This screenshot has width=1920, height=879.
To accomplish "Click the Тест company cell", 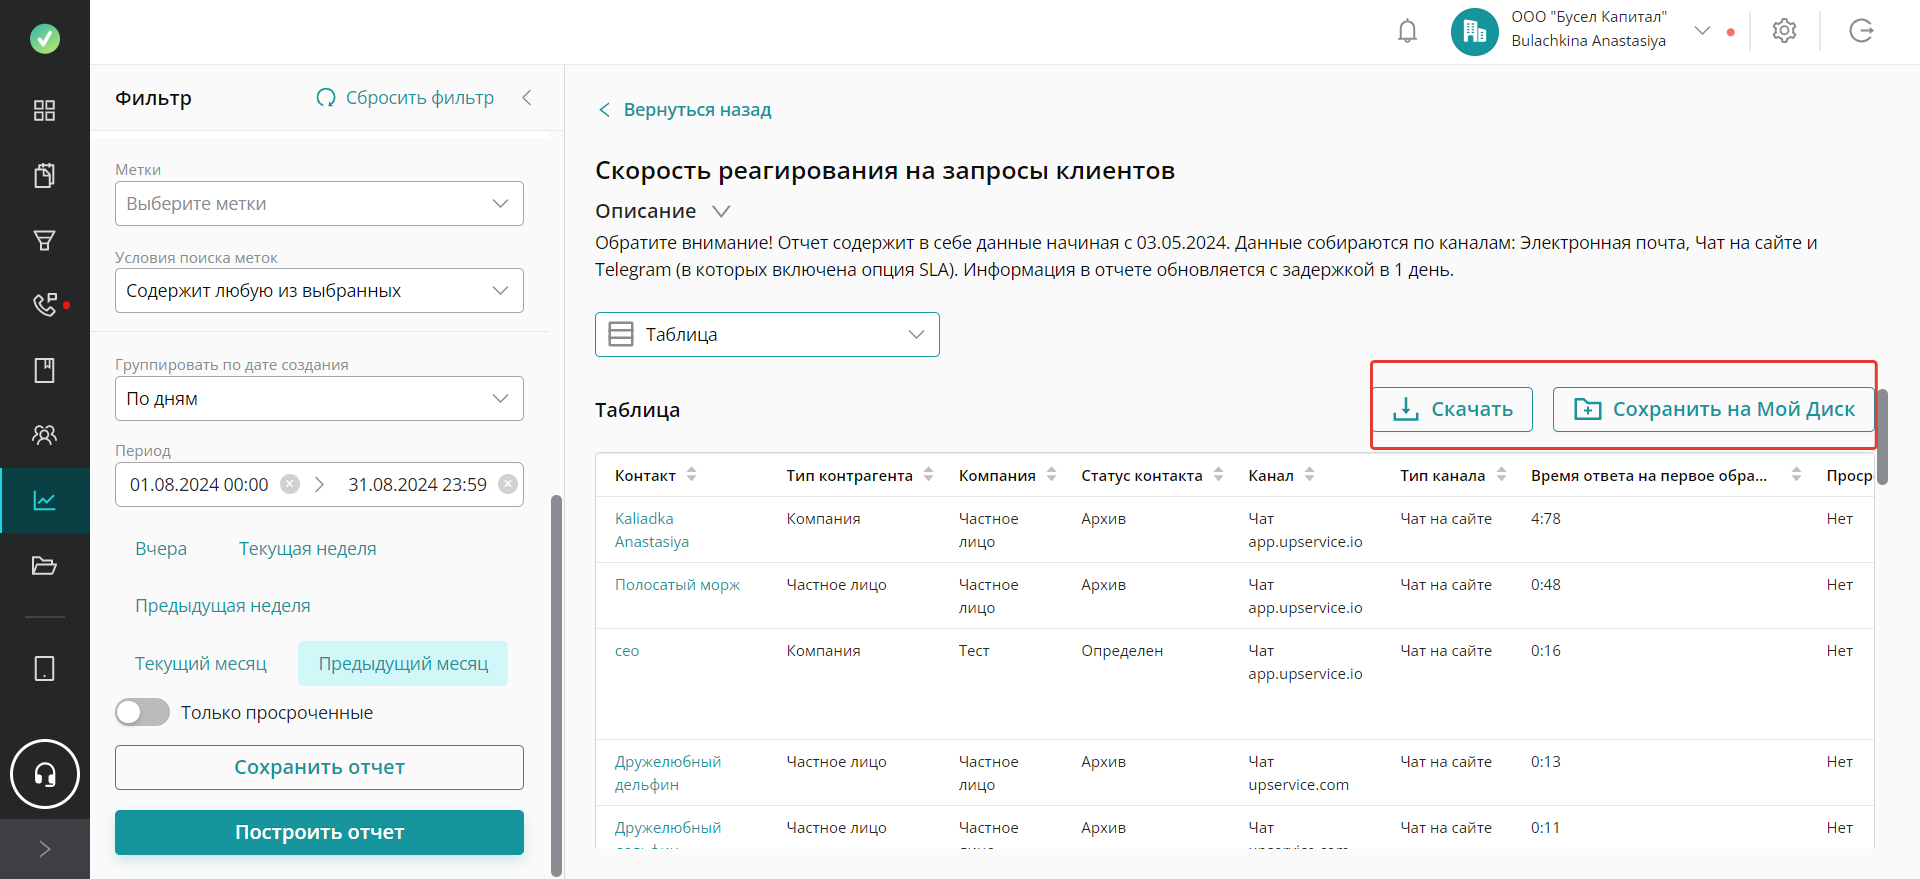I will pyautogui.click(x=974, y=651).
